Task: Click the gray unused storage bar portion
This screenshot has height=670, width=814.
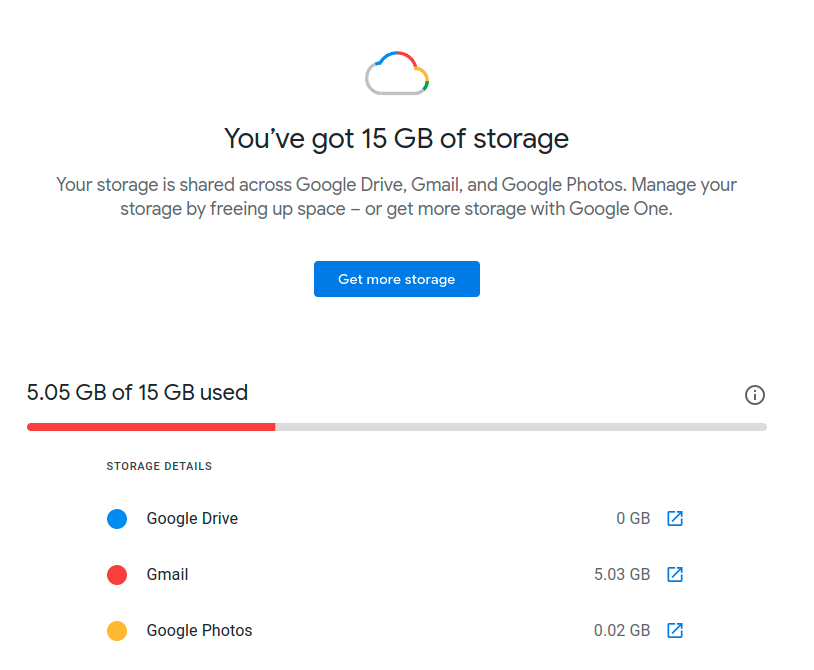Action: point(521,427)
